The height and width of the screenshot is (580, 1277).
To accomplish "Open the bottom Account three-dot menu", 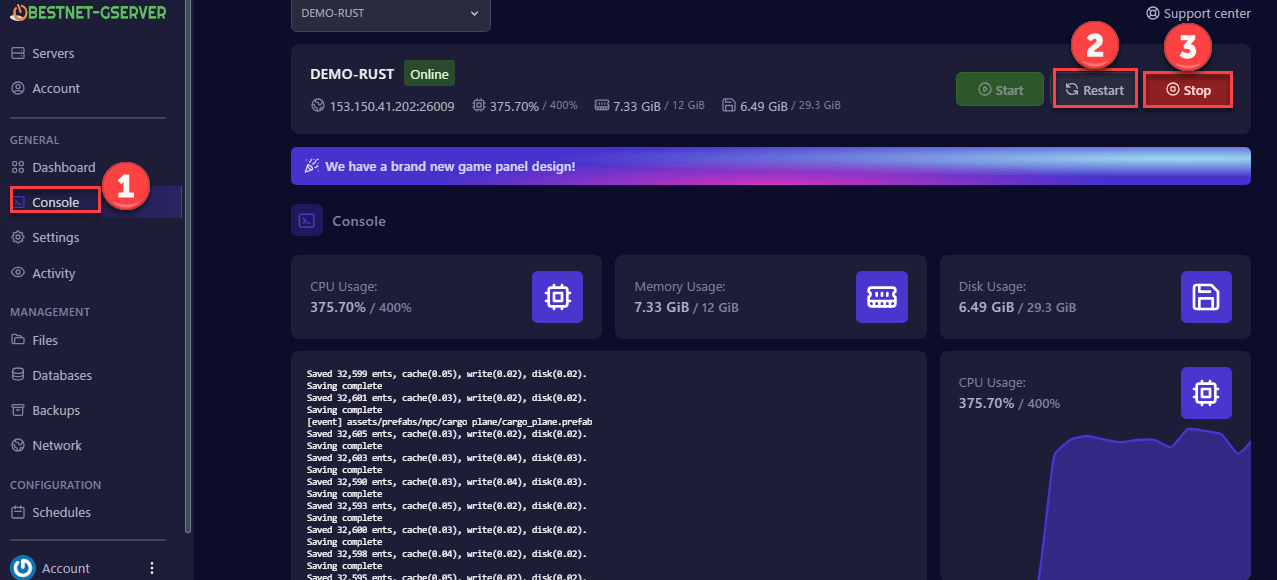I will coord(152,568).
